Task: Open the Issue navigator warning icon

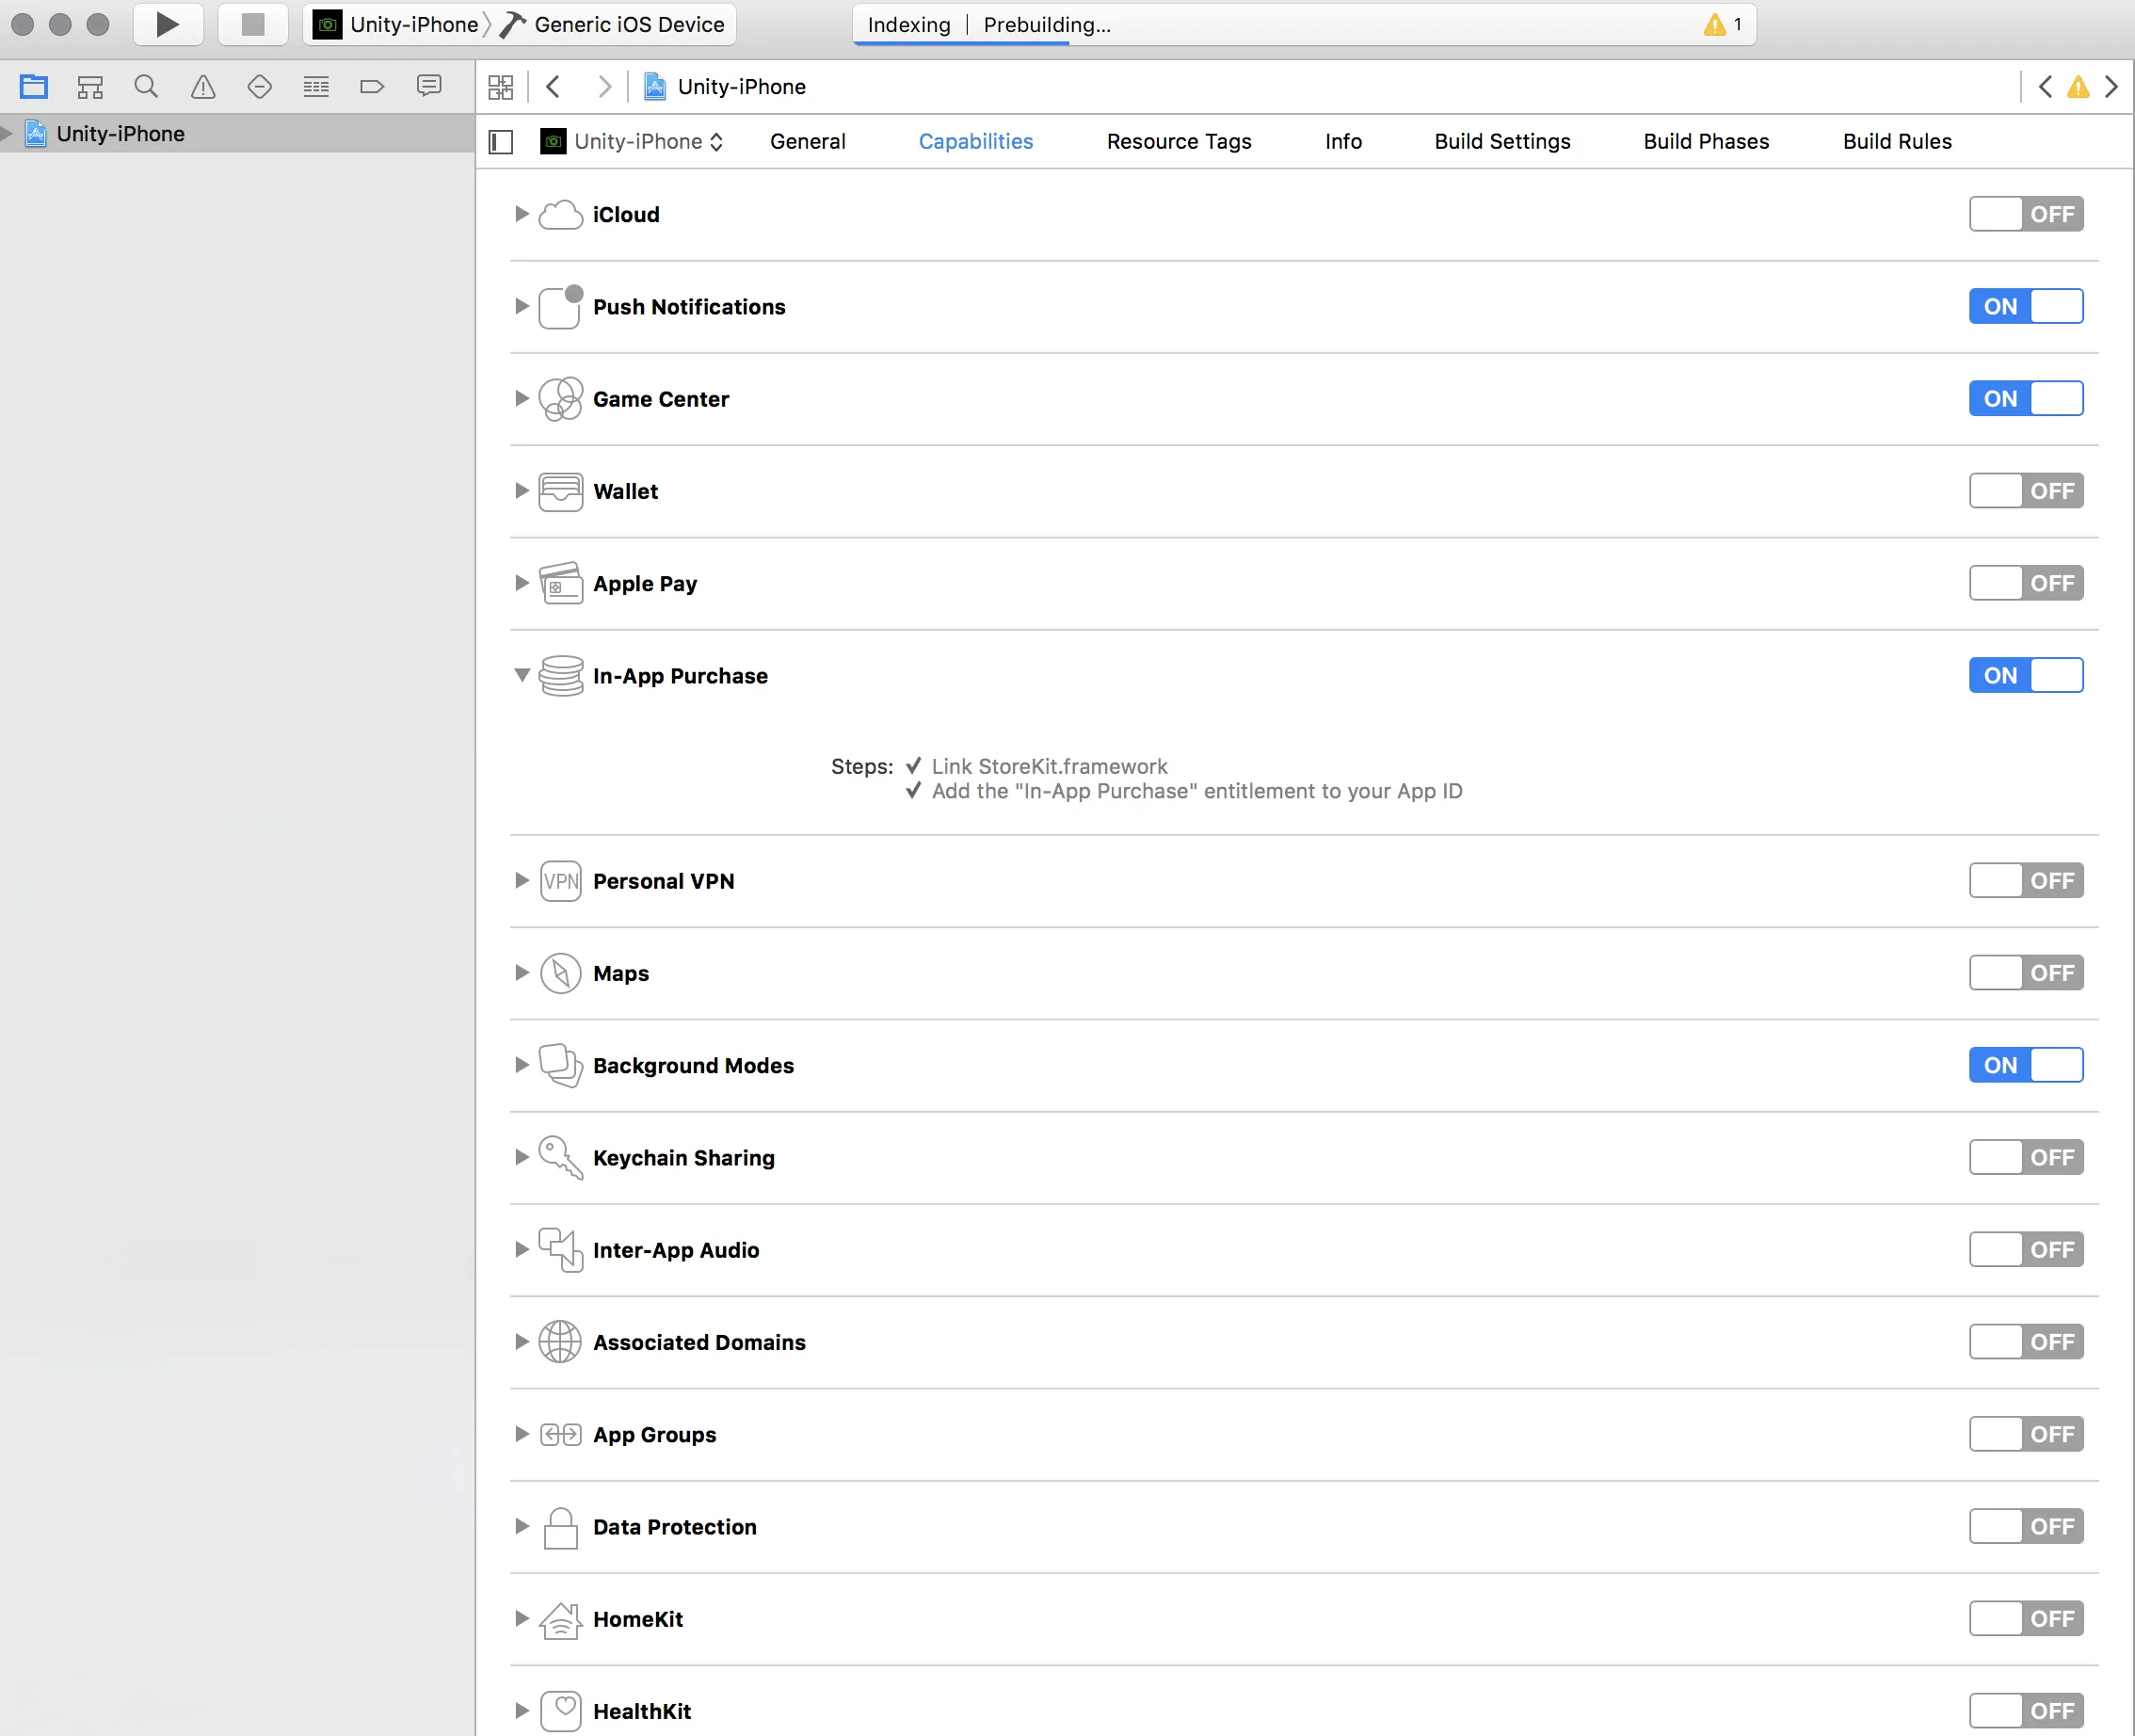Action: [203, 87]
